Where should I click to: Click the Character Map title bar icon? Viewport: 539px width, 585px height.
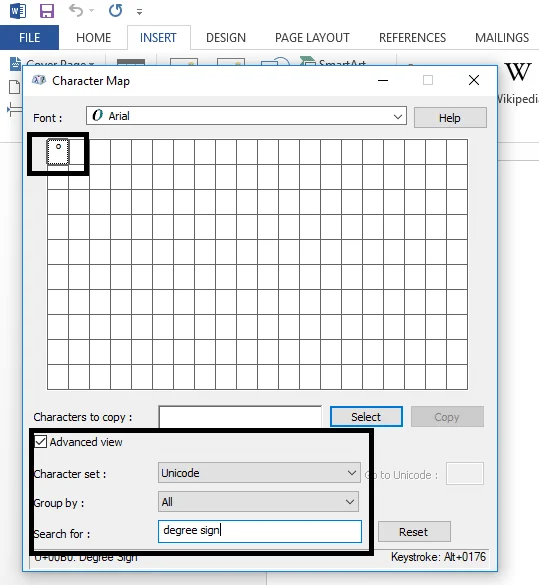pos(39,80)
